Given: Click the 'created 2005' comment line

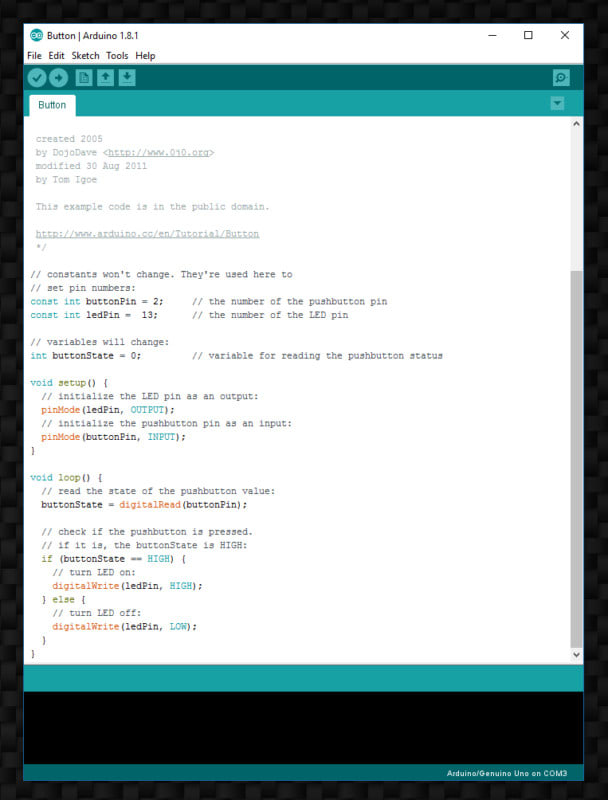Looking at the screenshot, I should (x=69, y=139).
